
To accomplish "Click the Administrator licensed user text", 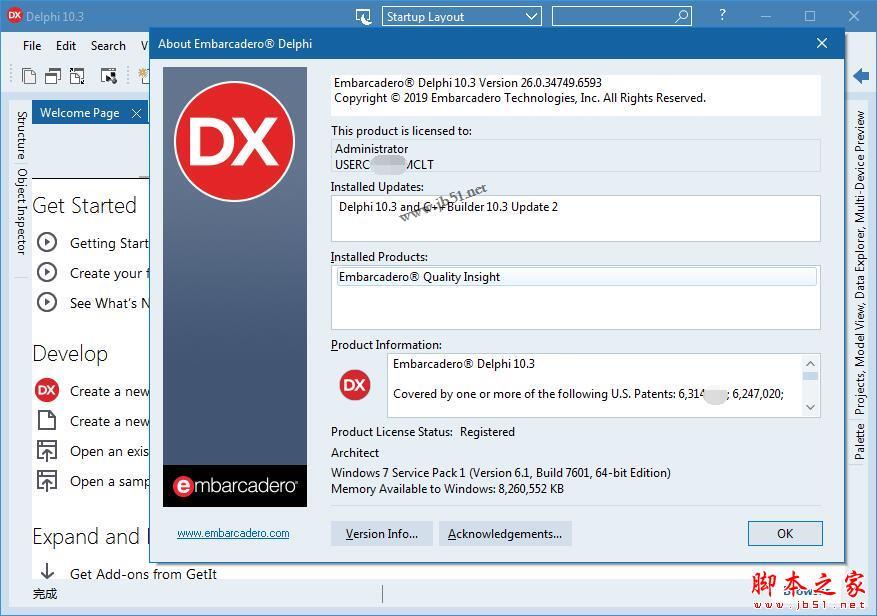I will [371, 149].
